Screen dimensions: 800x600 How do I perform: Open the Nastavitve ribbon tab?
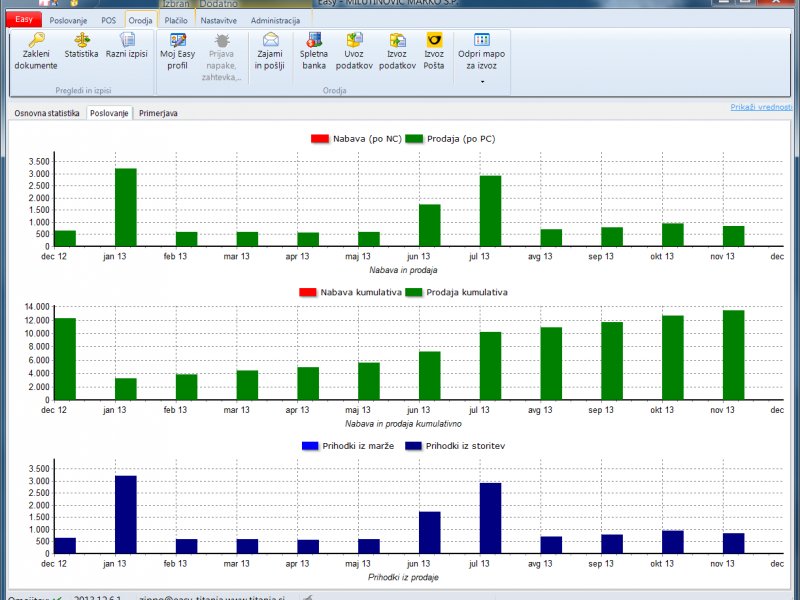point(218,20)
